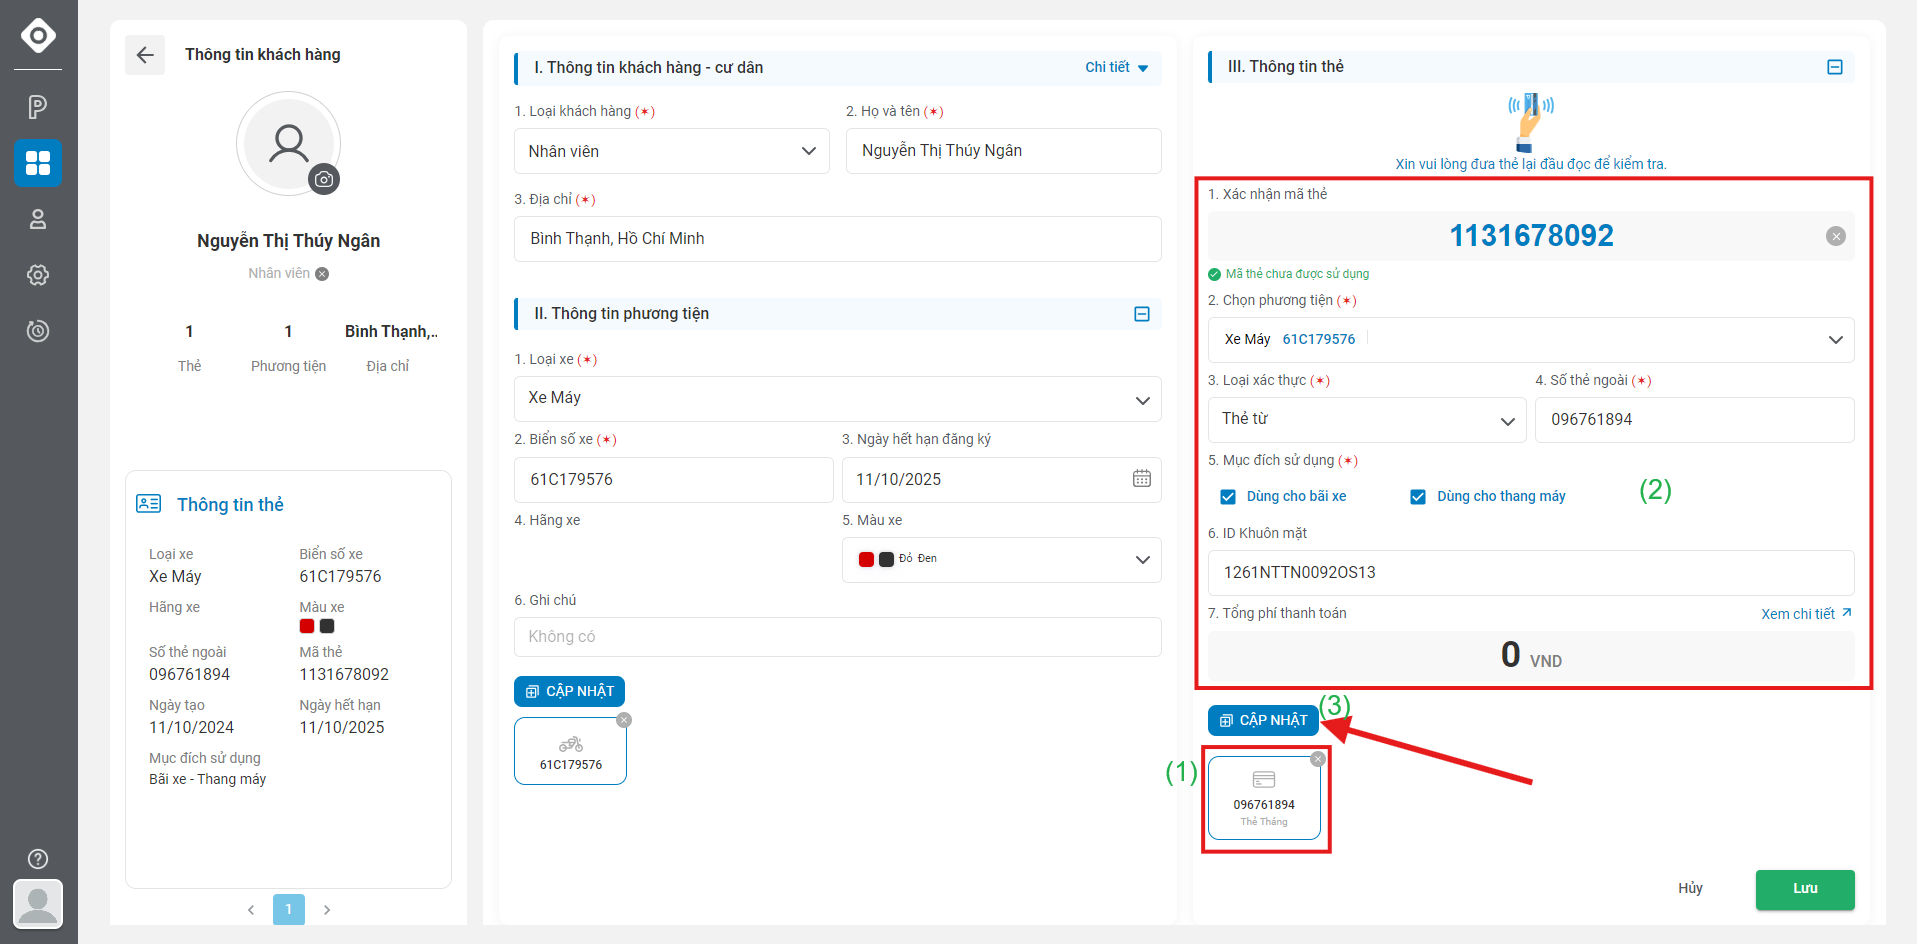Open Màu xe color dropdown
This screenshot has width=1917, height=944.
click(x=1002, y=559)
